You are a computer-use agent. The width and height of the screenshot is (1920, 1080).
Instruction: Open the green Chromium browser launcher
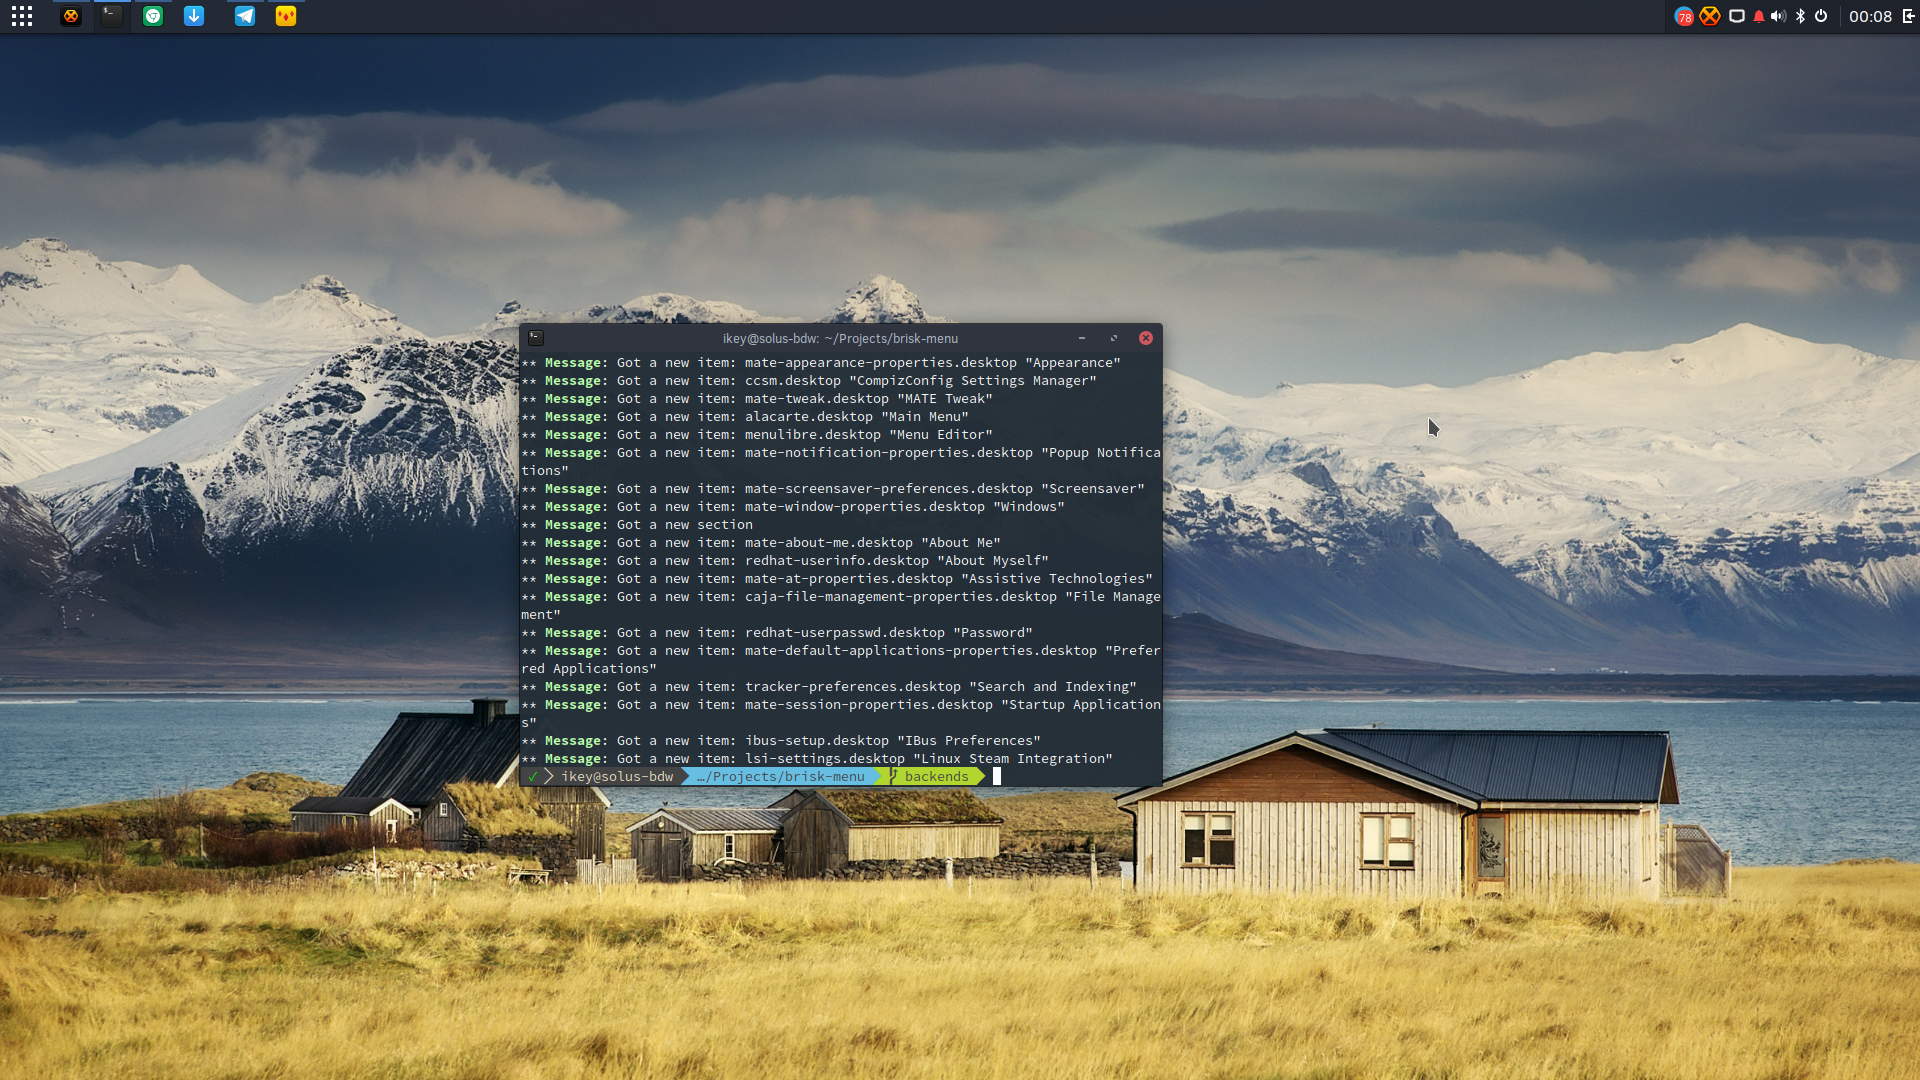pos(153,16)
